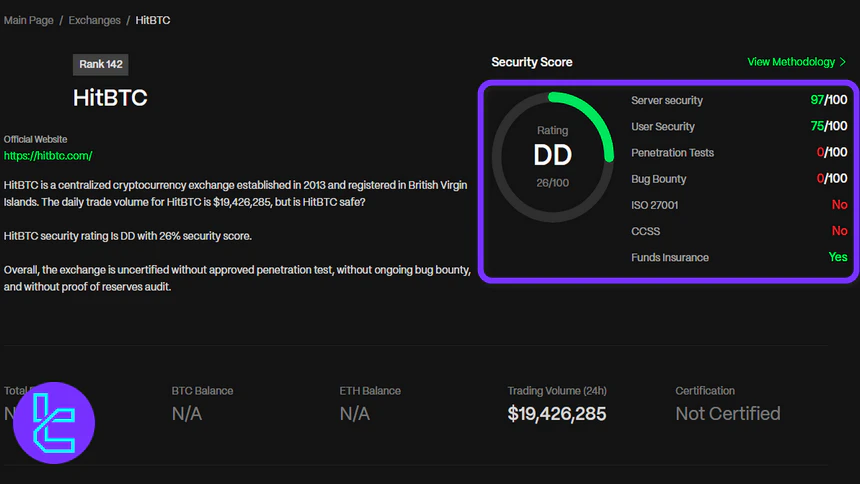This screenshot has width=860, height=484.
Task: Click the Funds Insurance Yes value
Action: pos(837,257)
